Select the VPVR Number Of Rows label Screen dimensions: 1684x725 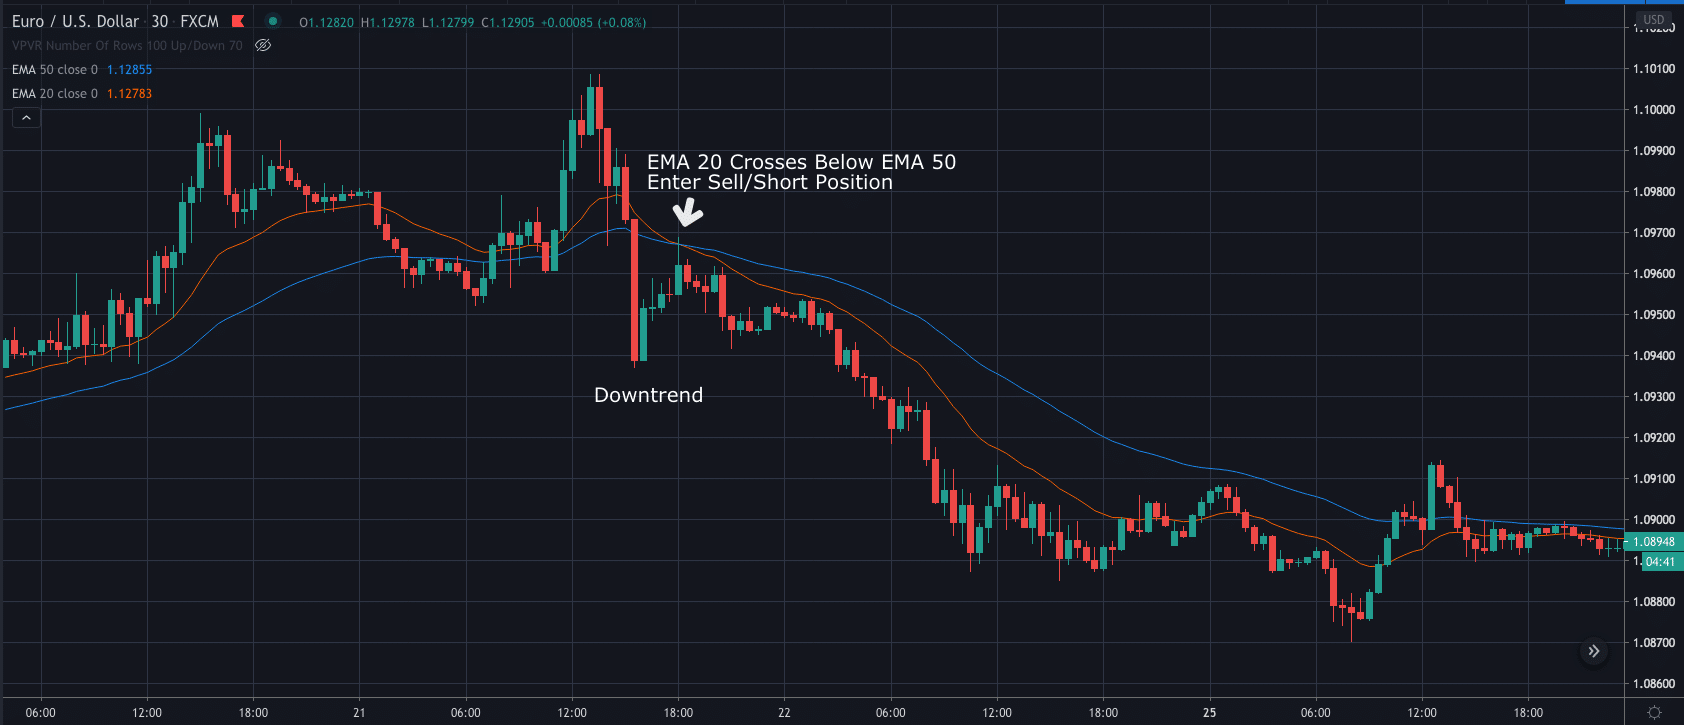(127, 45)
